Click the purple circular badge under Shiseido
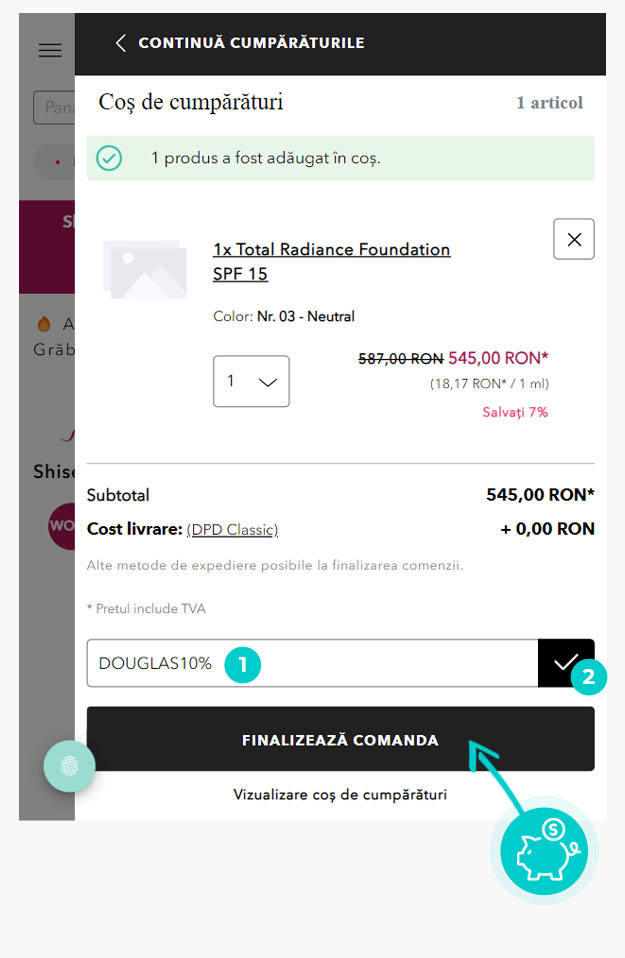This screenshot has width=625, height=958. [61, 527]
